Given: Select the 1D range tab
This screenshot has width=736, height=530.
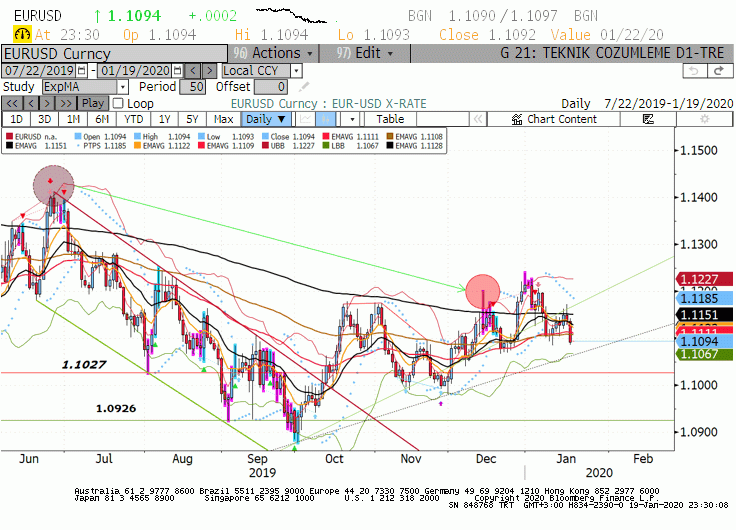Looking at the screenshot, I should [16, 119].
